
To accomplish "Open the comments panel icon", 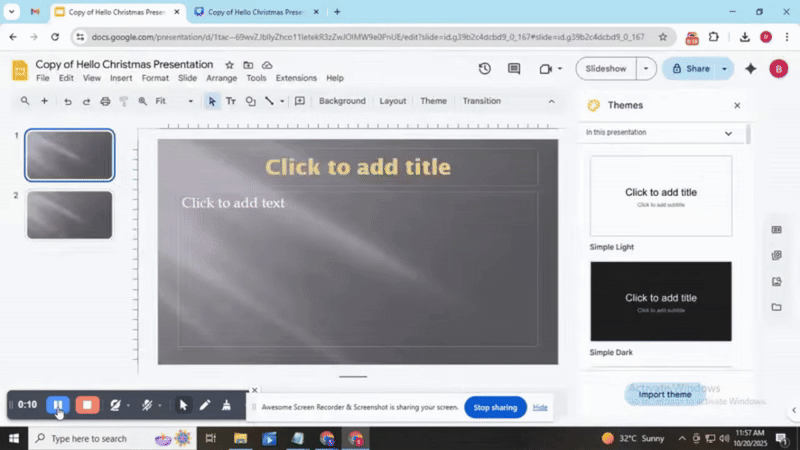I will click(x=514, y=69).
